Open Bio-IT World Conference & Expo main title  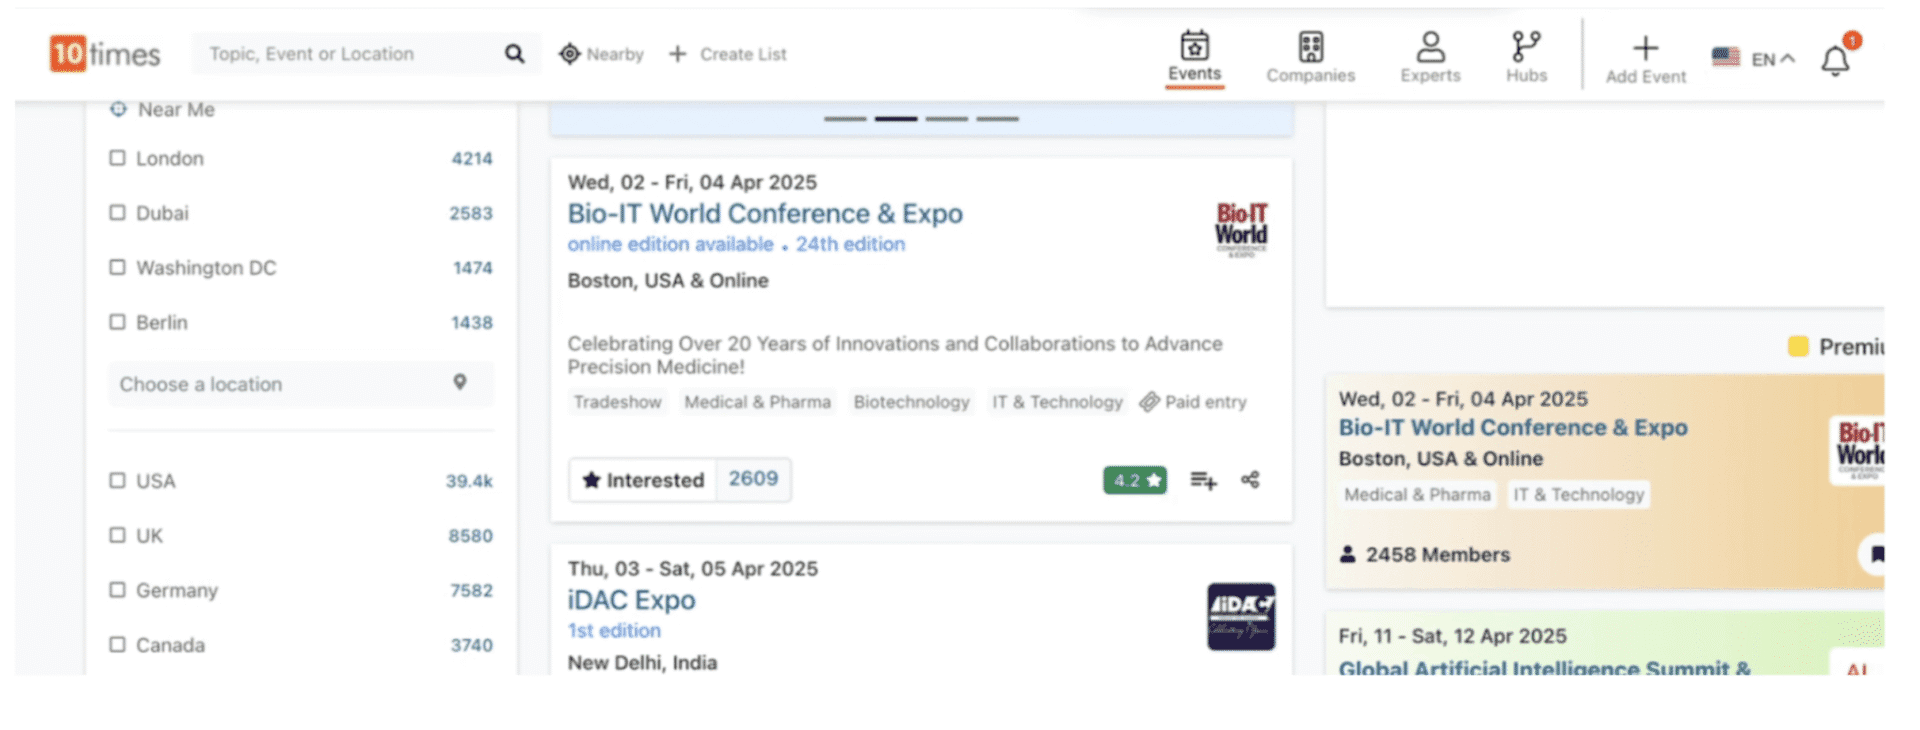(765, 213)
